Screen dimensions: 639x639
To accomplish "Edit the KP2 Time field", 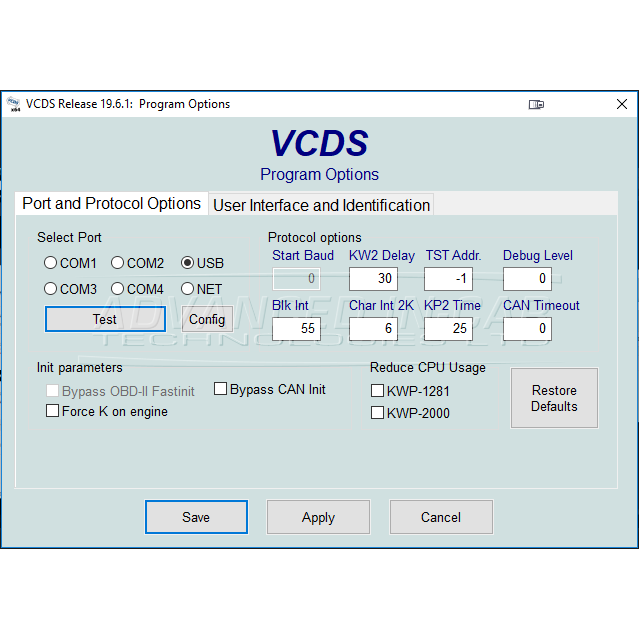I will [448, 329].
